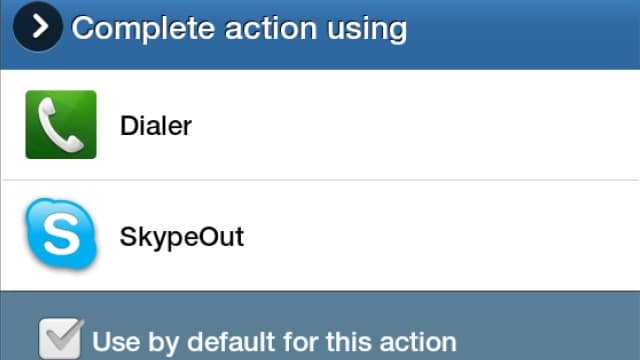Select the 'Dialer' list entry text
Screen dimensions: 640x360
click(156, 125)
